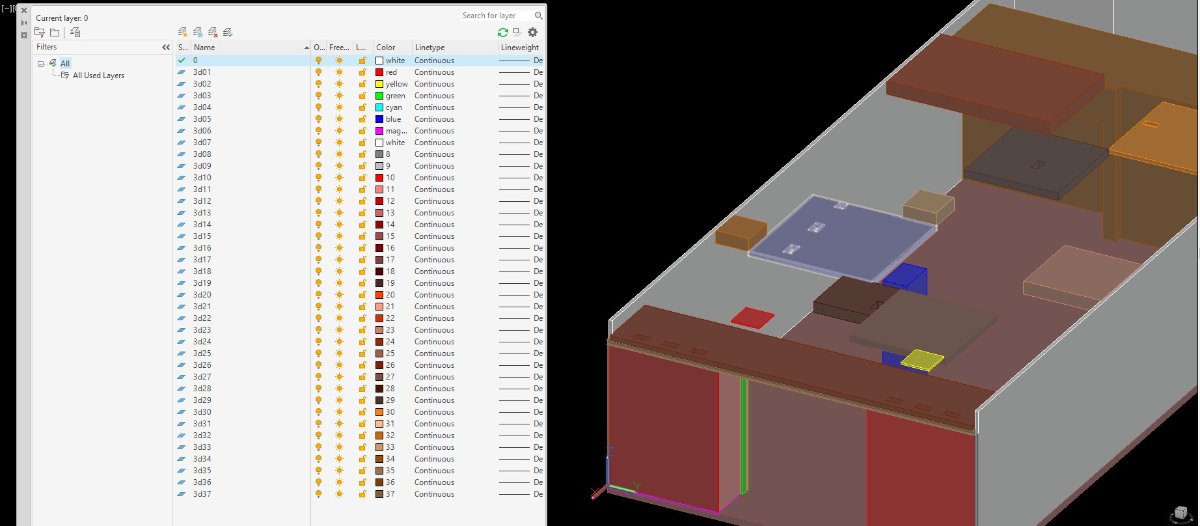This screenshot has width=1200, height=526.
Task: Click the Delete Layer icon
Action: click(213, 32)
